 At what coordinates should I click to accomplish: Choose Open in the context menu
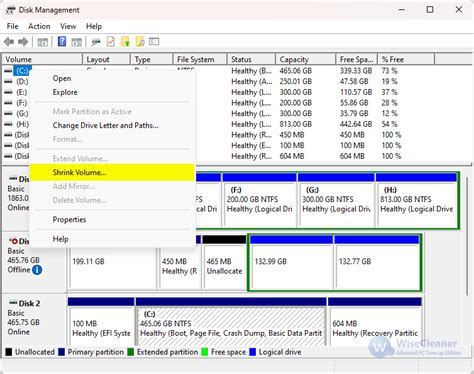click(112, 78)
